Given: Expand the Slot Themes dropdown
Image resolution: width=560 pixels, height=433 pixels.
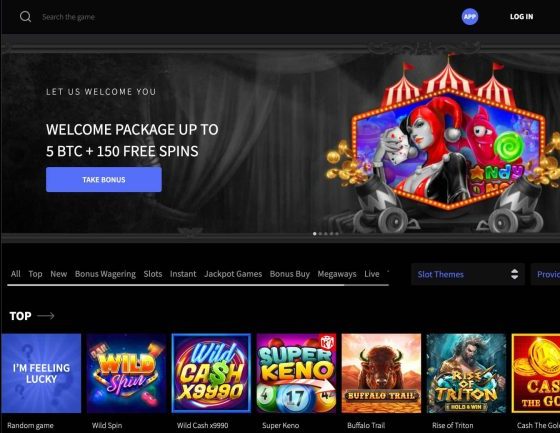Looking at the screenshot, I should pyautogui.click(x=468, y=274).
